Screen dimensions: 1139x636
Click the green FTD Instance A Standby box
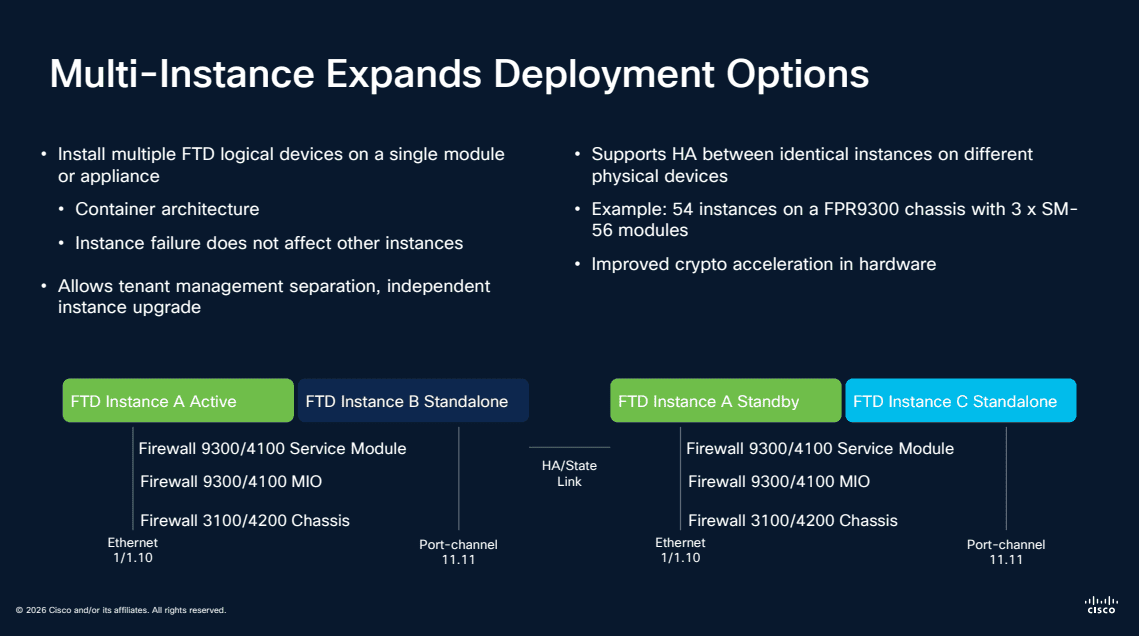pyautogui.click(x=725, y=400)
